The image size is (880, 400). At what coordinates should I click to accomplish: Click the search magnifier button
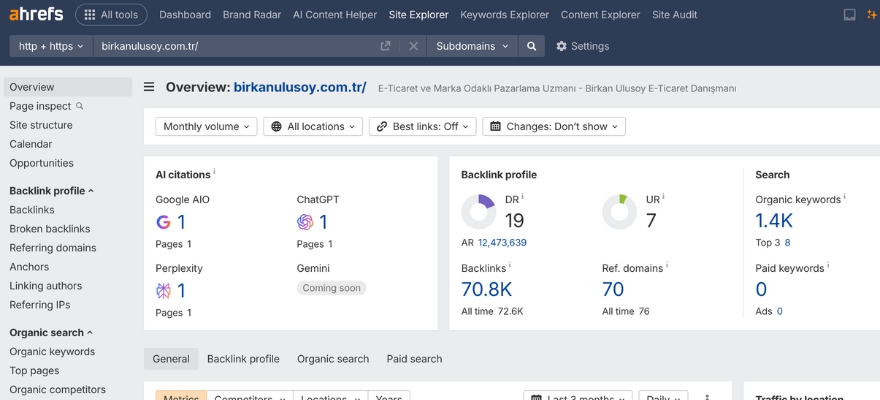click(531, 46)
